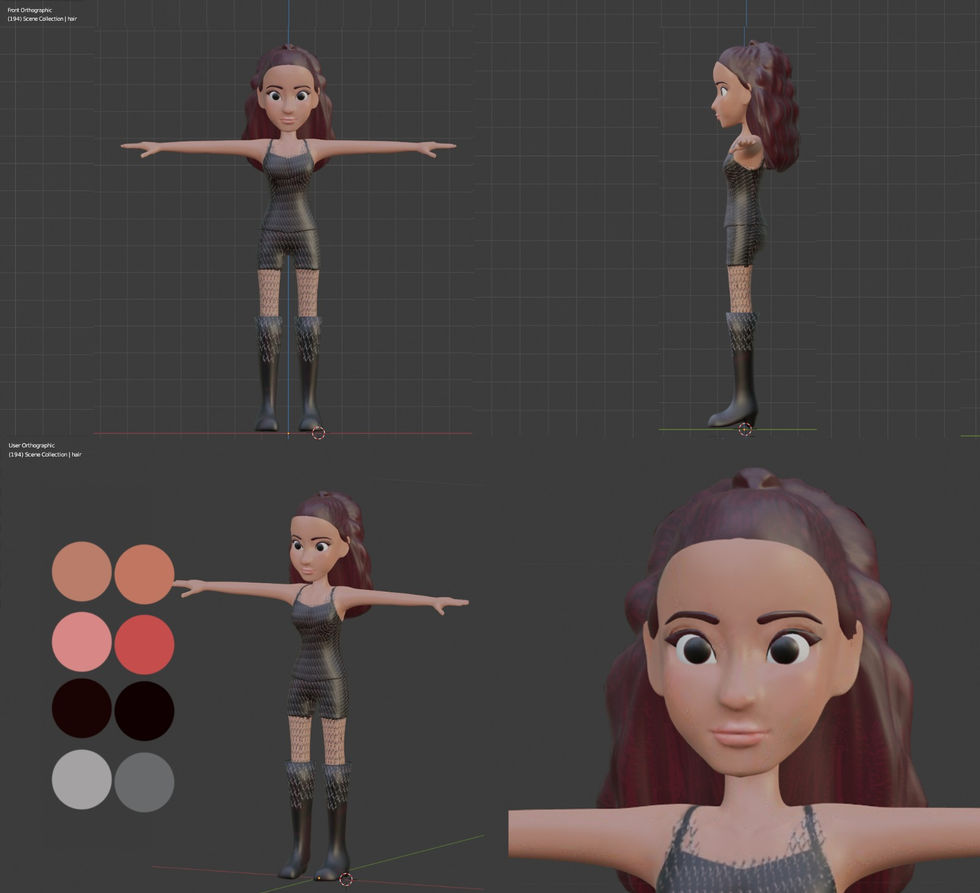
Task: Click the 3D cursor in the side view
Action: pos(744,429)
